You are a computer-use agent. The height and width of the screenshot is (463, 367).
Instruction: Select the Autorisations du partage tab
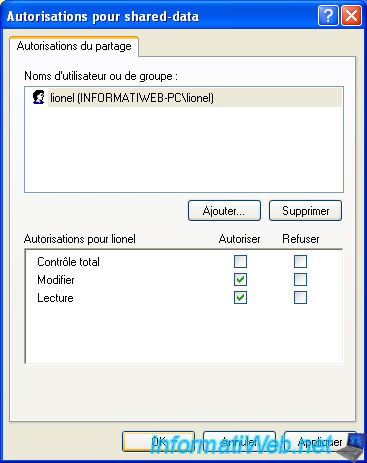[74, 46]
